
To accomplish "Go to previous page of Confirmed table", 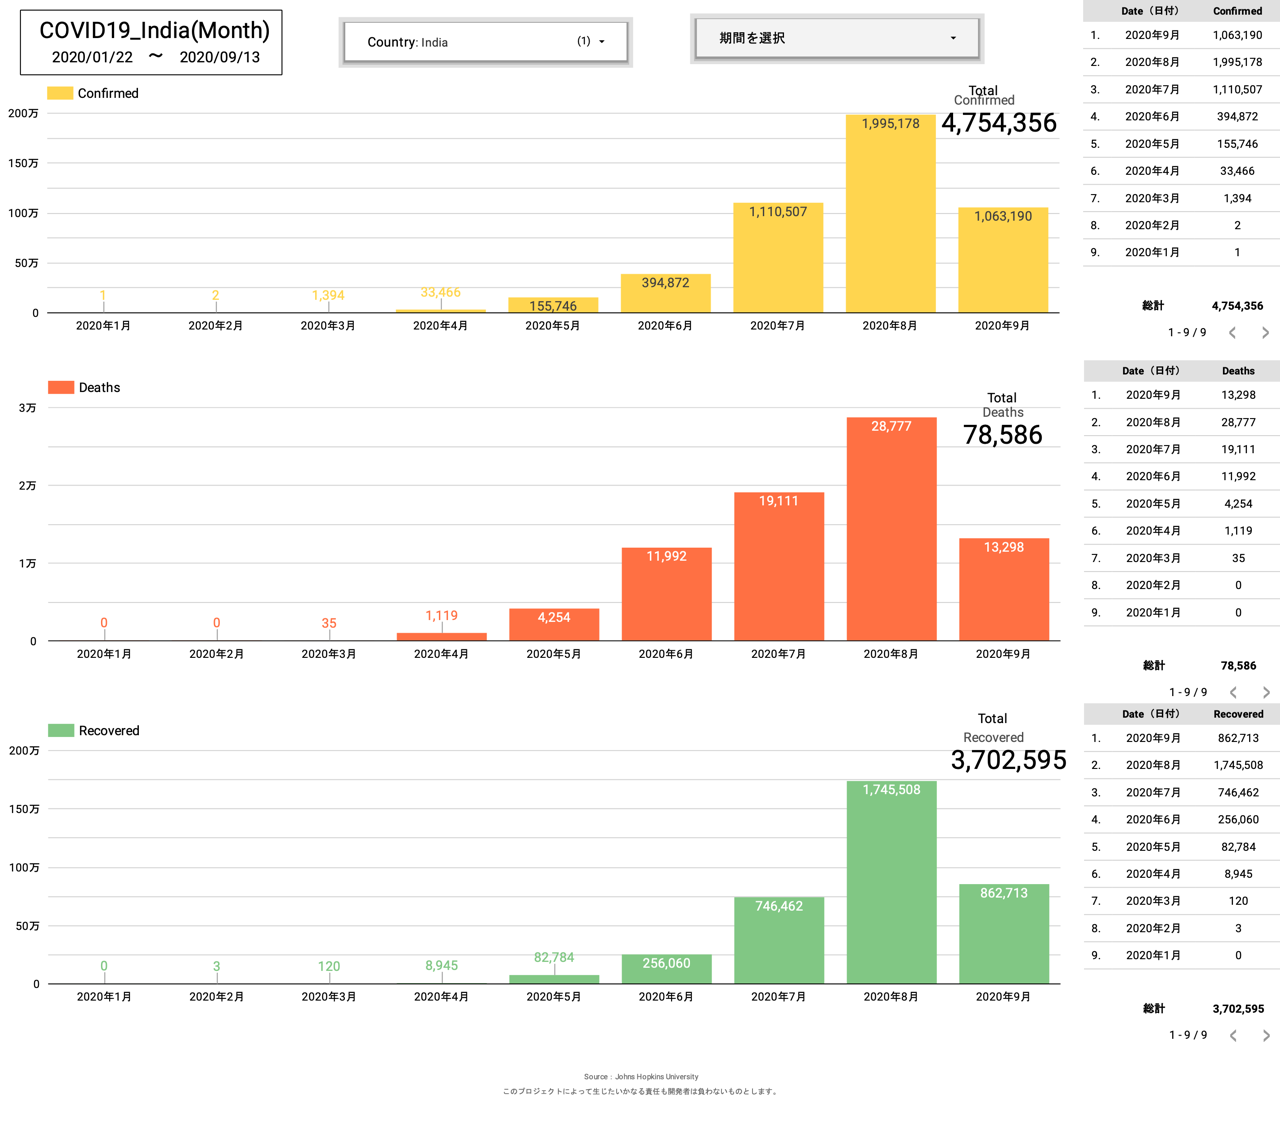I will click(x=1232, y=333).
